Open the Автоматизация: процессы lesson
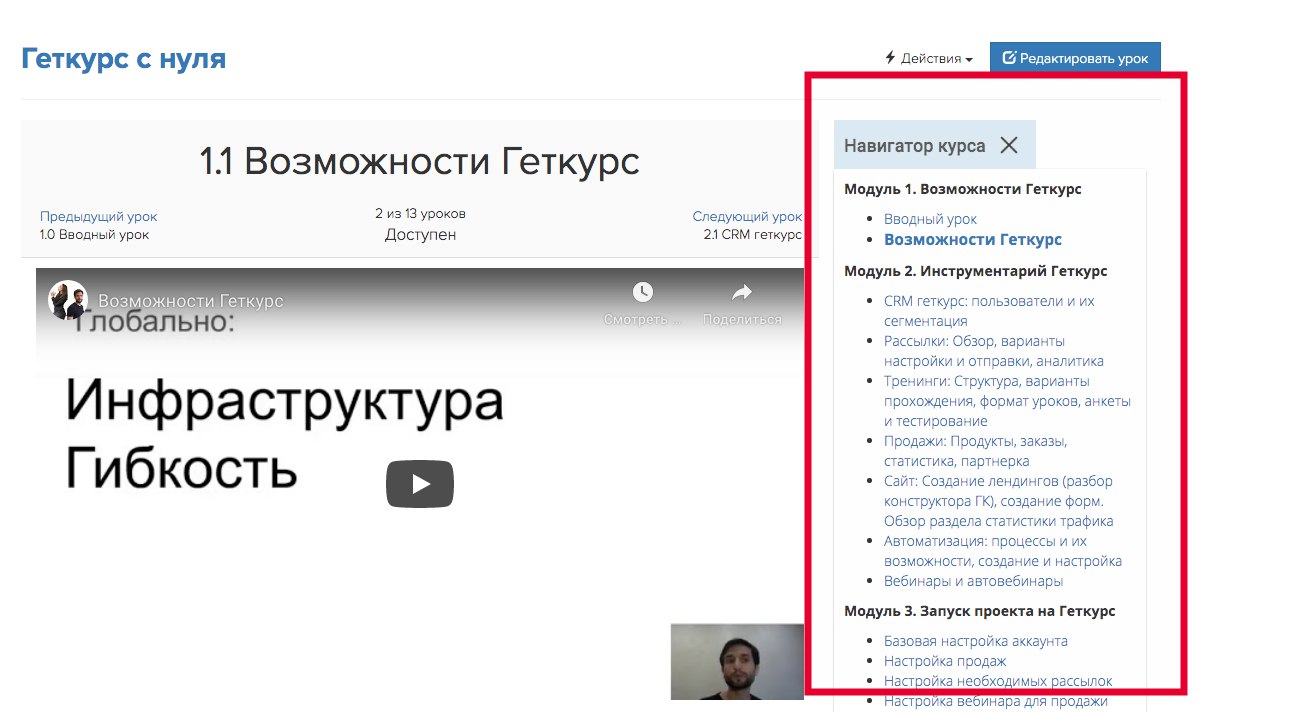Image resolution: width=1290 pixels, height=712 pixels. pos(1003,551)
